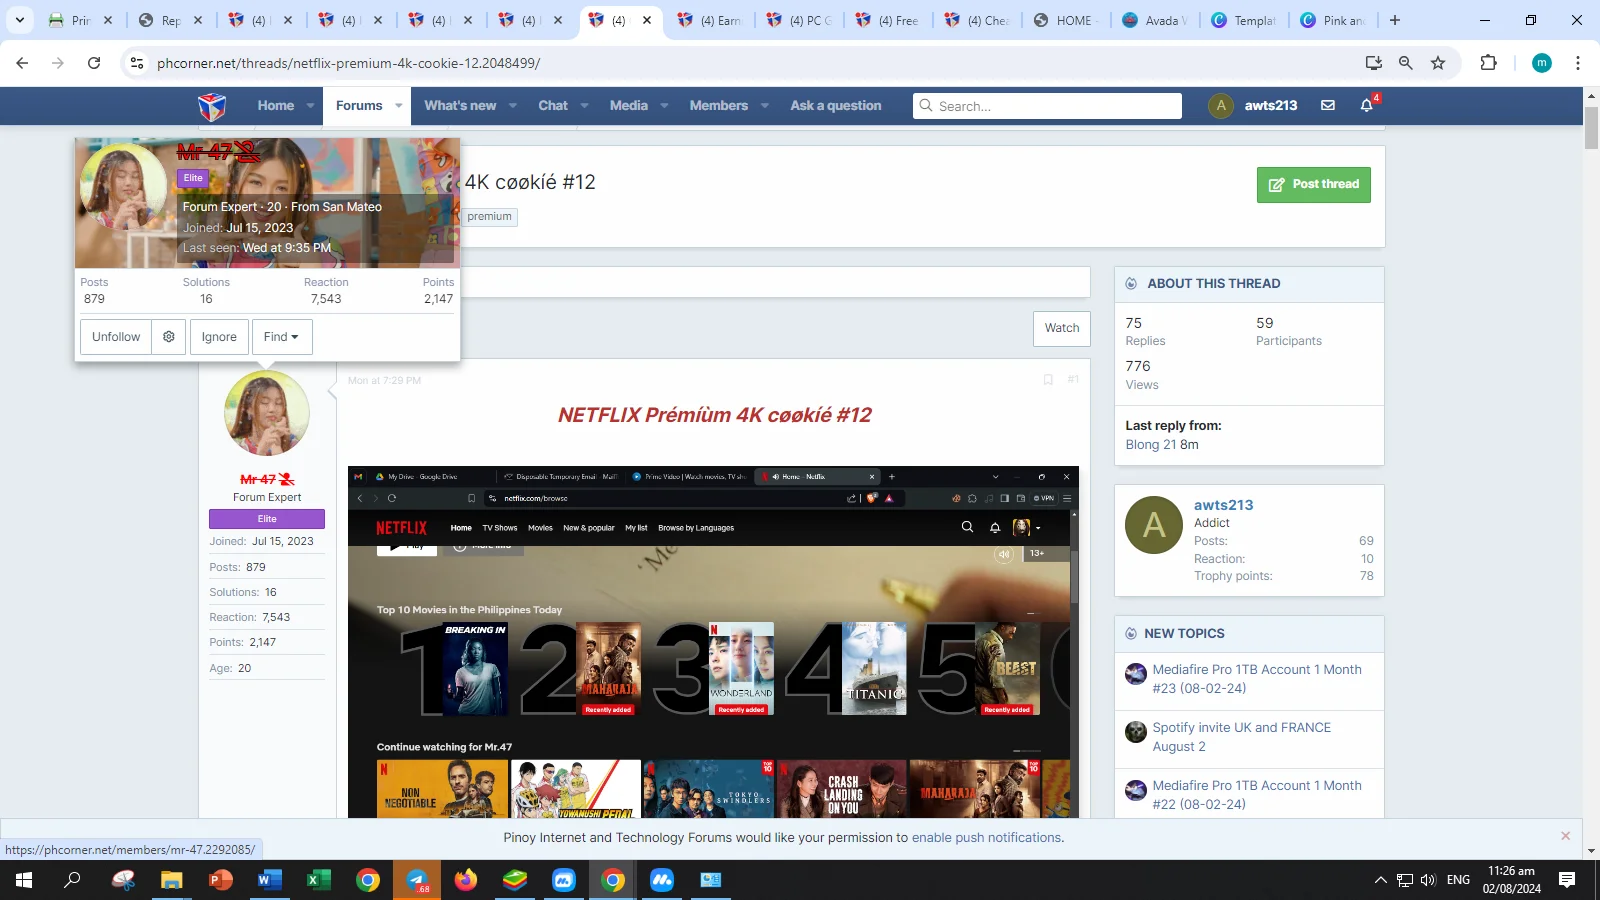Bookmark the first post with the bookmark icon
Image resolution: width=1600 pixels, height=900 pixels.
click(1048, 380)
